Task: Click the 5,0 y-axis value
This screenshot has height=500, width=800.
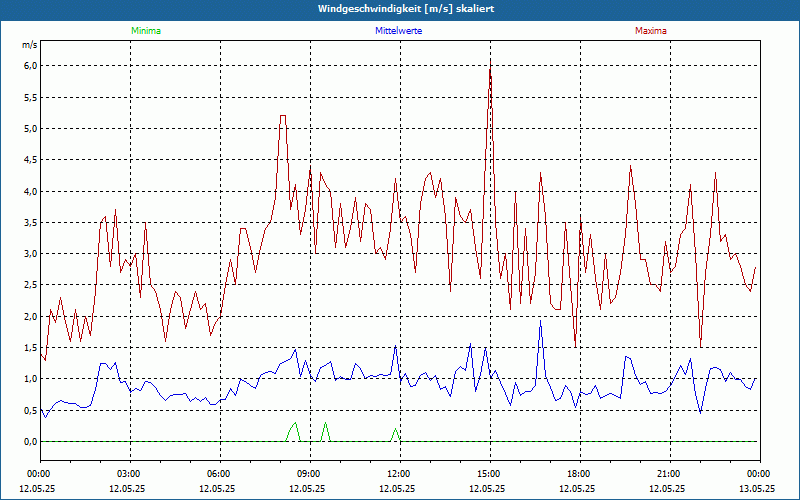Action: (x=31, y=129)
